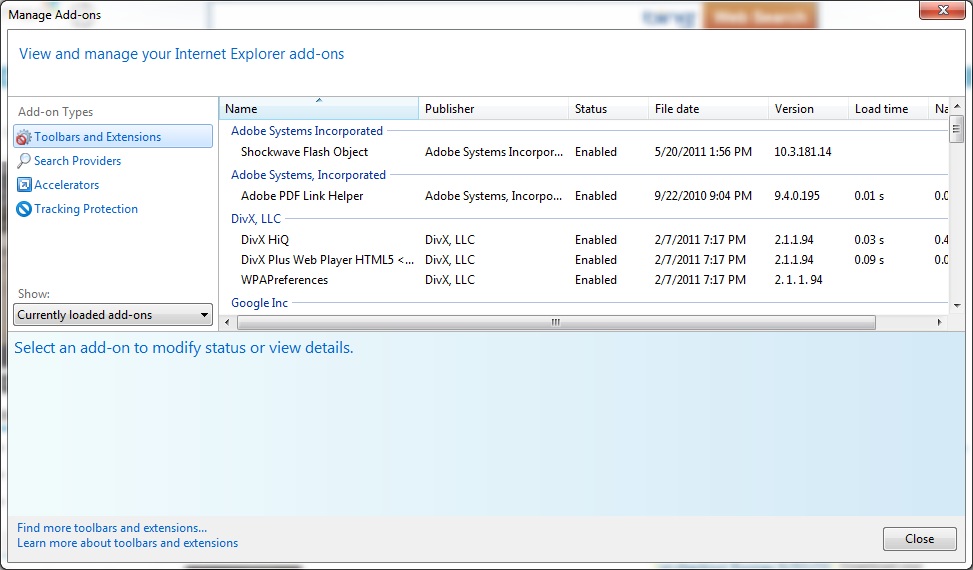Click the Search Providers magnifier icon

click(24, 161)
